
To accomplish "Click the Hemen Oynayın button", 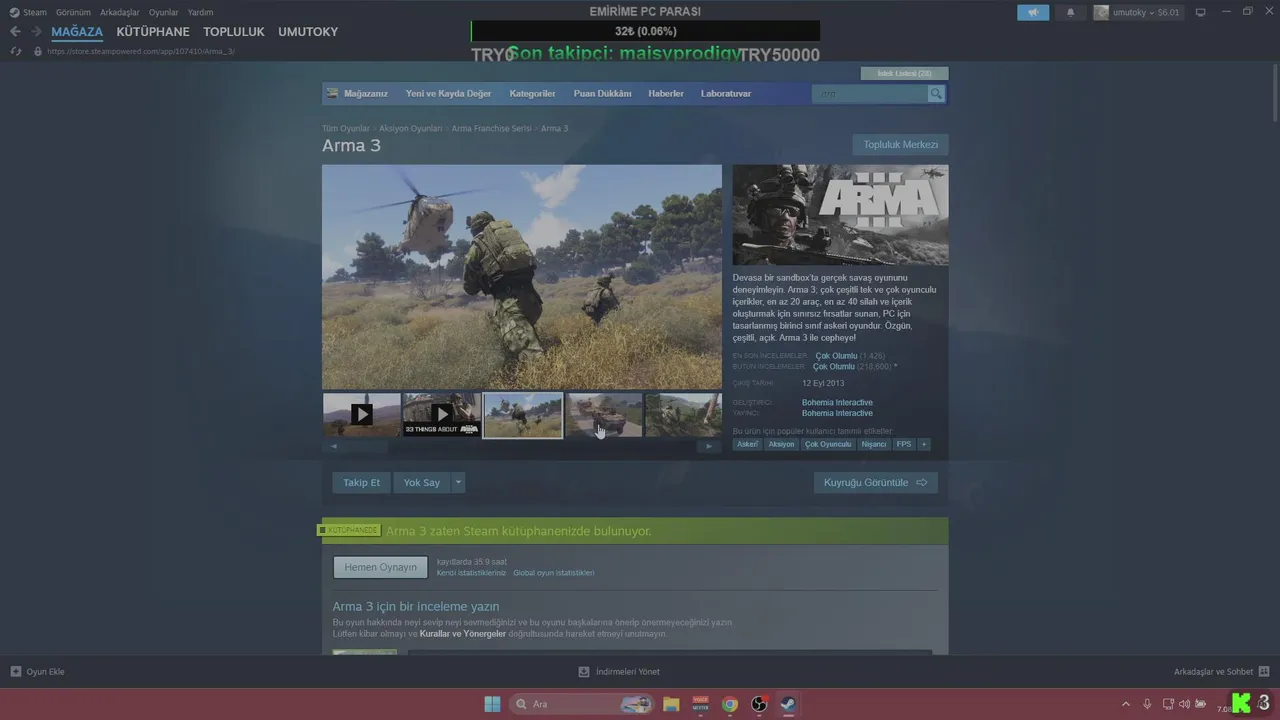I will [380, 567].
